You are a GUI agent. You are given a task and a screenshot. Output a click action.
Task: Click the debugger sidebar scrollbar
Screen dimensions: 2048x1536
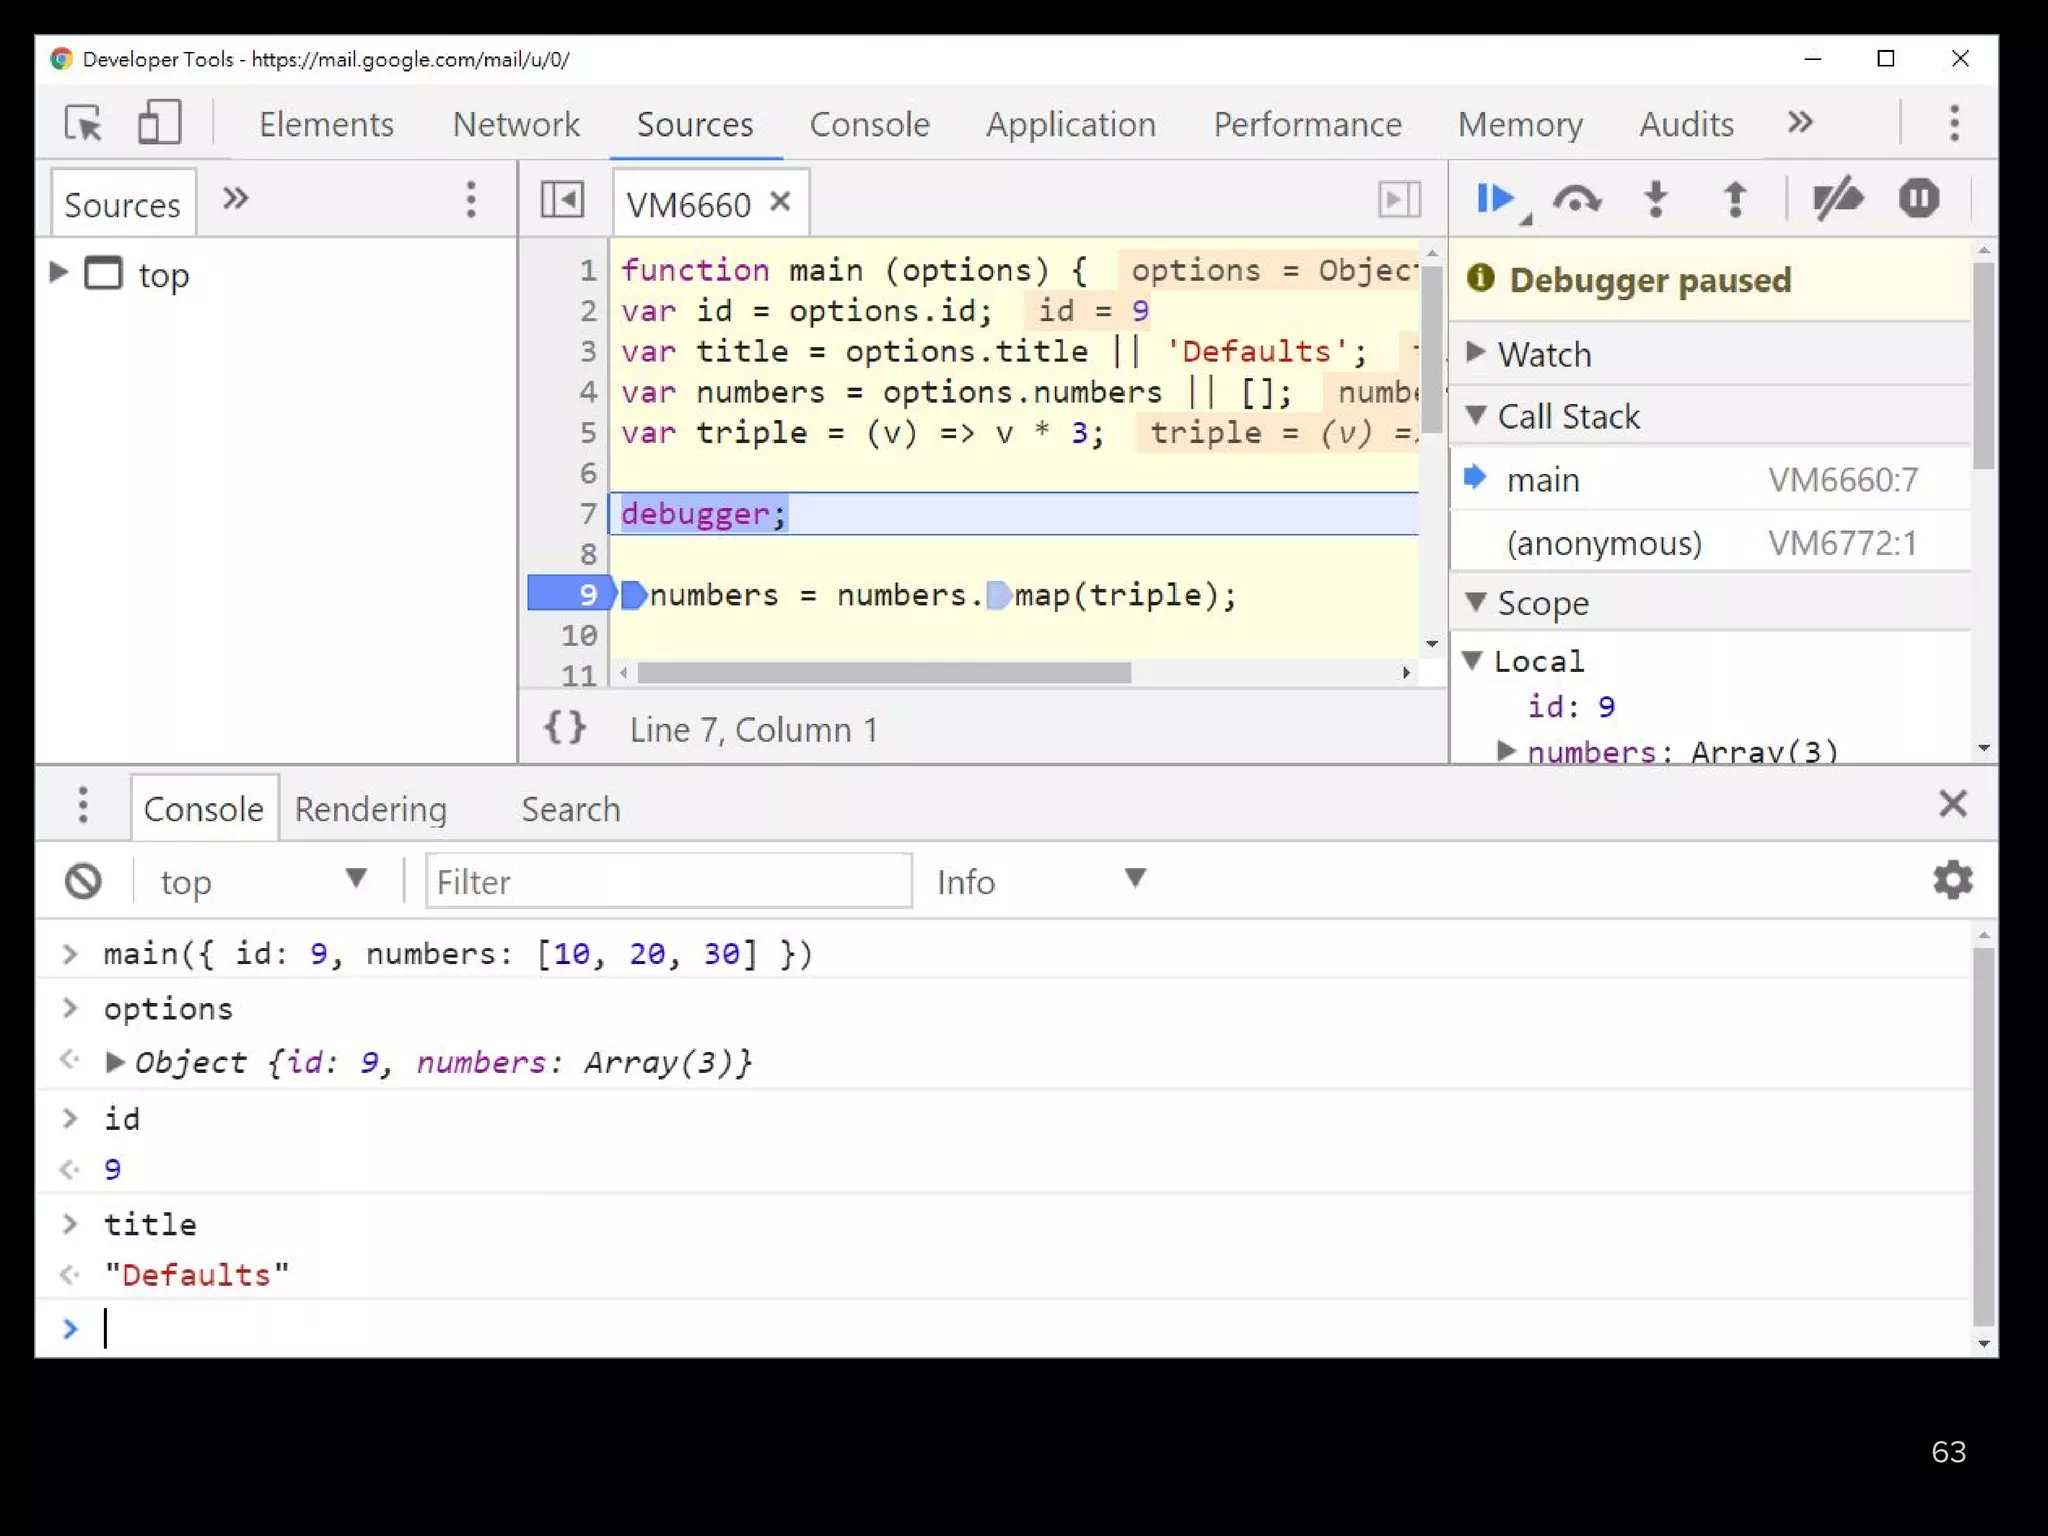tap(1984, 366)
